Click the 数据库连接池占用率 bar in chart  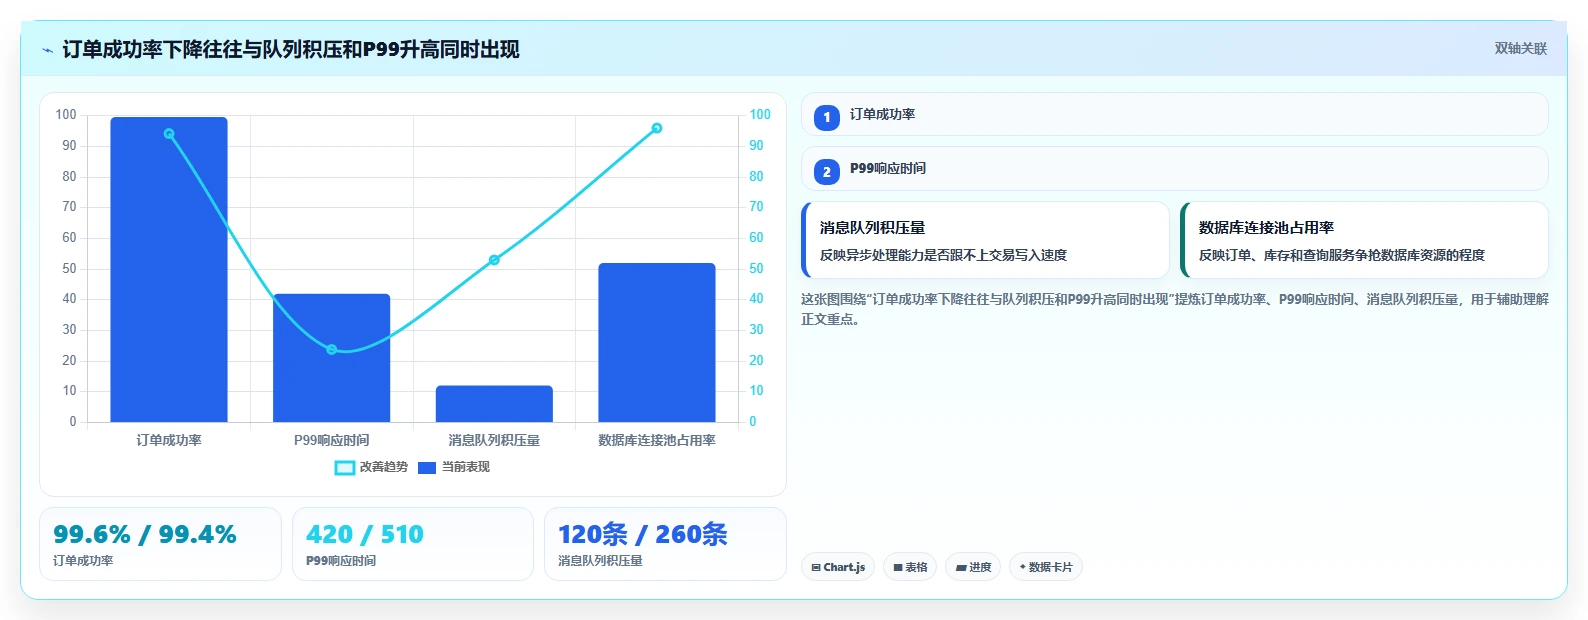(657, 342)
